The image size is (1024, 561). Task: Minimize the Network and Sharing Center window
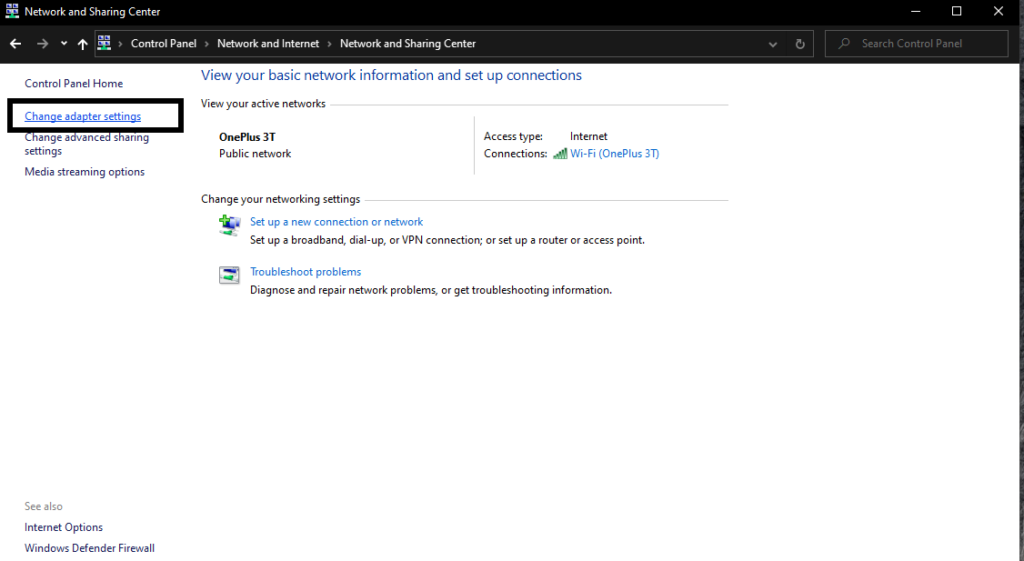916,11
